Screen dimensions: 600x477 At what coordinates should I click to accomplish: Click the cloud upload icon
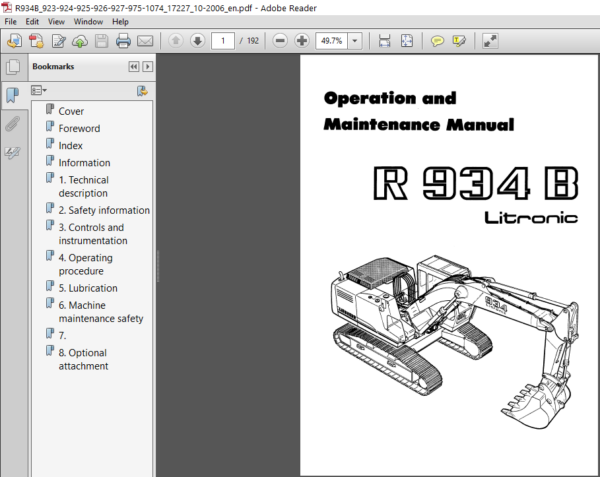(80, 41)
